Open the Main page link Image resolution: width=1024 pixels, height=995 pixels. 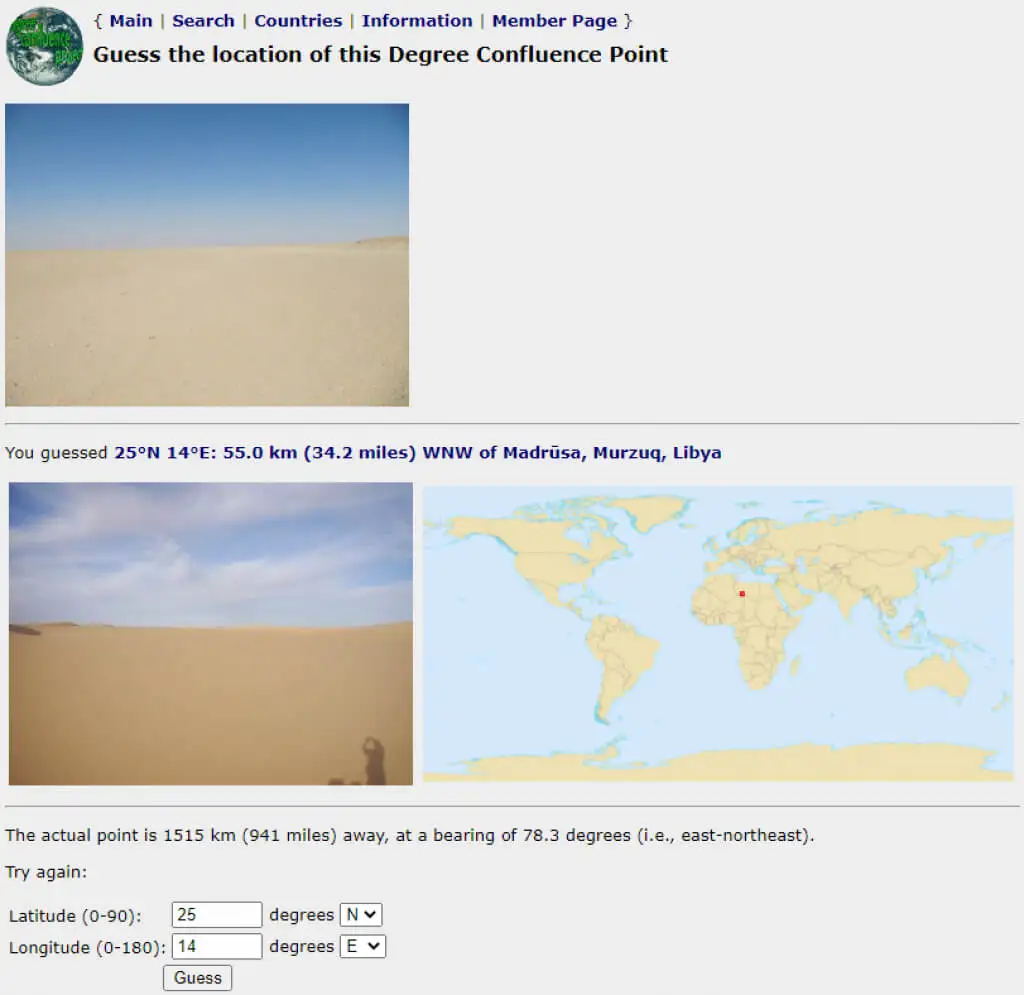(x=131, y=21)
